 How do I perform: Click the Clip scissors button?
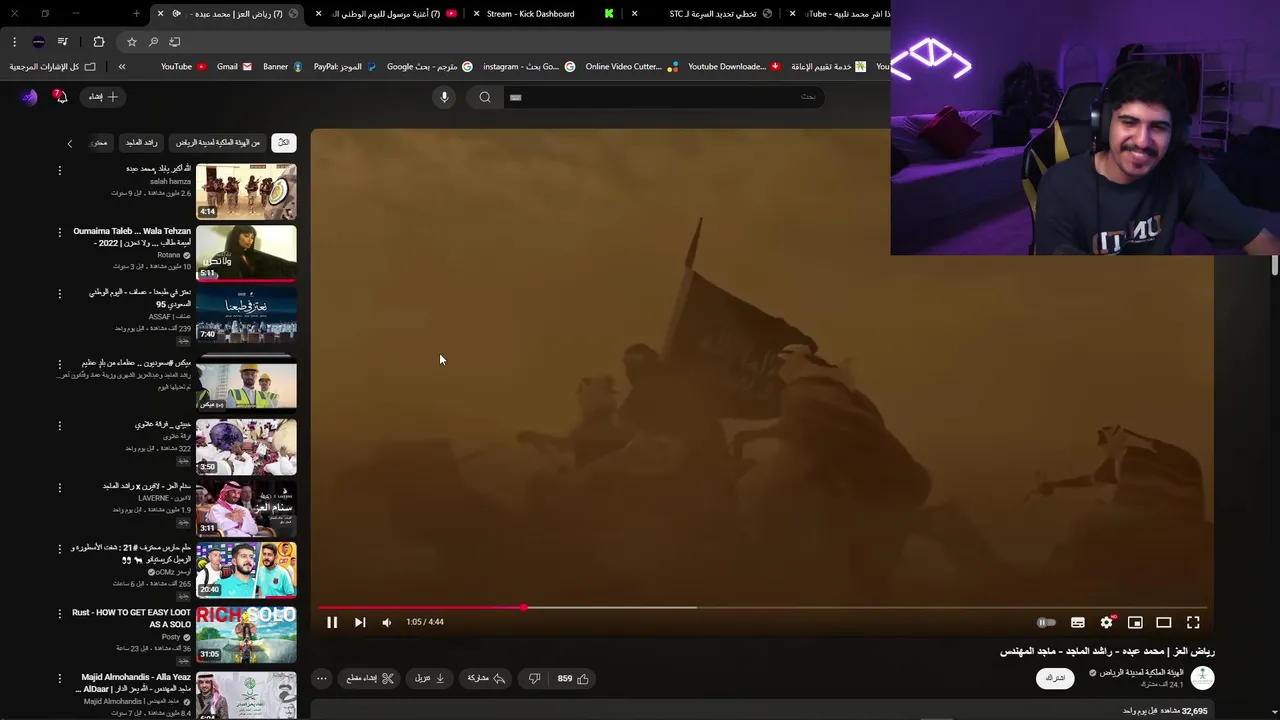[x=371, y=678]
